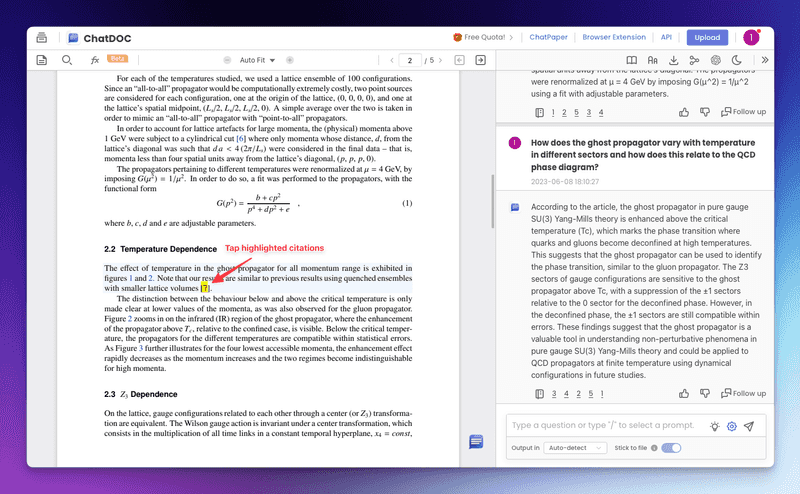Click the chat message avatar beside the ghost propagator answer
This screenshot has height=494, width=800.
point(515,207)
